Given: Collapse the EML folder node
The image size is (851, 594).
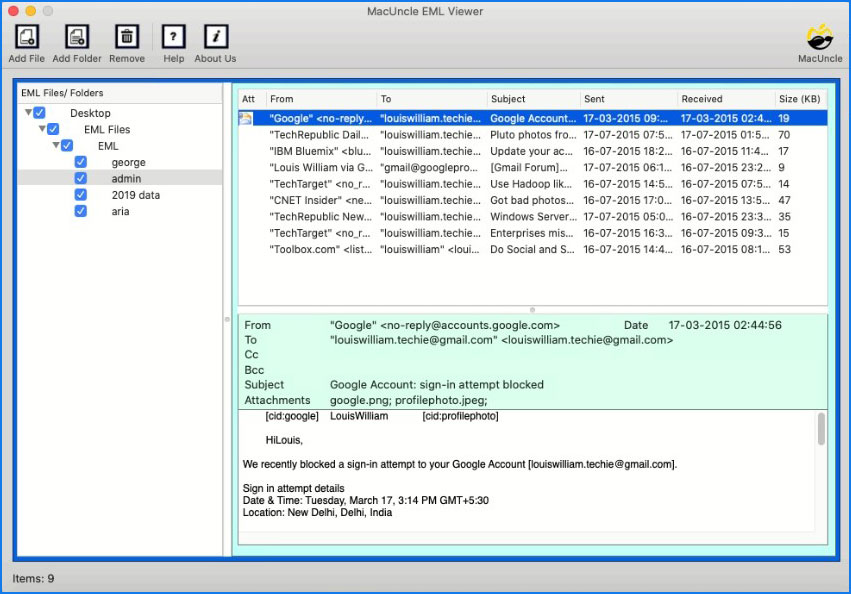Looking at the screenshot, I should [x=54, y=145].
